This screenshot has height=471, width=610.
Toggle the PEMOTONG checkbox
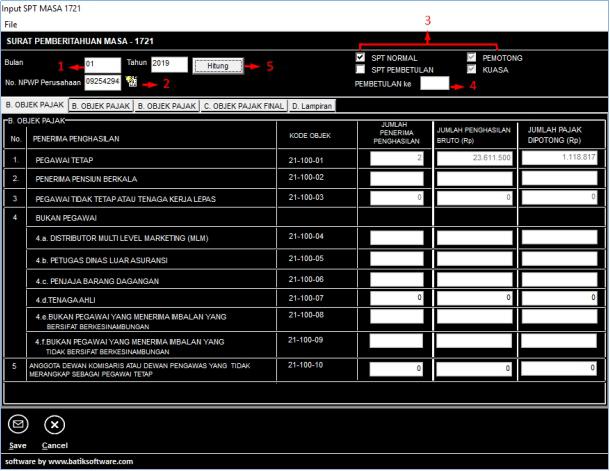tap(472, 58)
